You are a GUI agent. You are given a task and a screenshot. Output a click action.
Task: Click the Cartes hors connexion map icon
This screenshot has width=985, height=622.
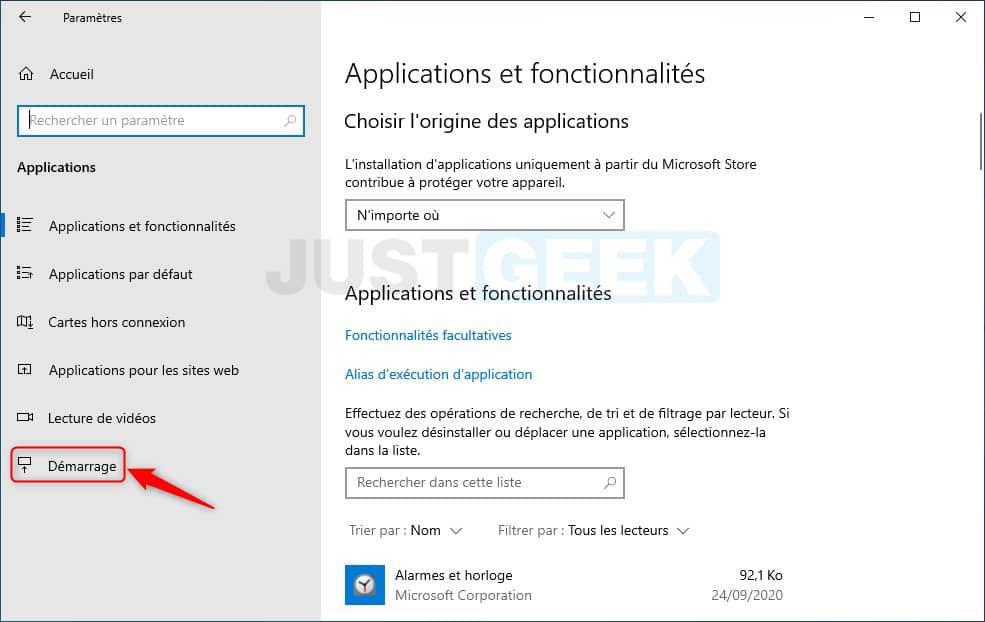24,322
